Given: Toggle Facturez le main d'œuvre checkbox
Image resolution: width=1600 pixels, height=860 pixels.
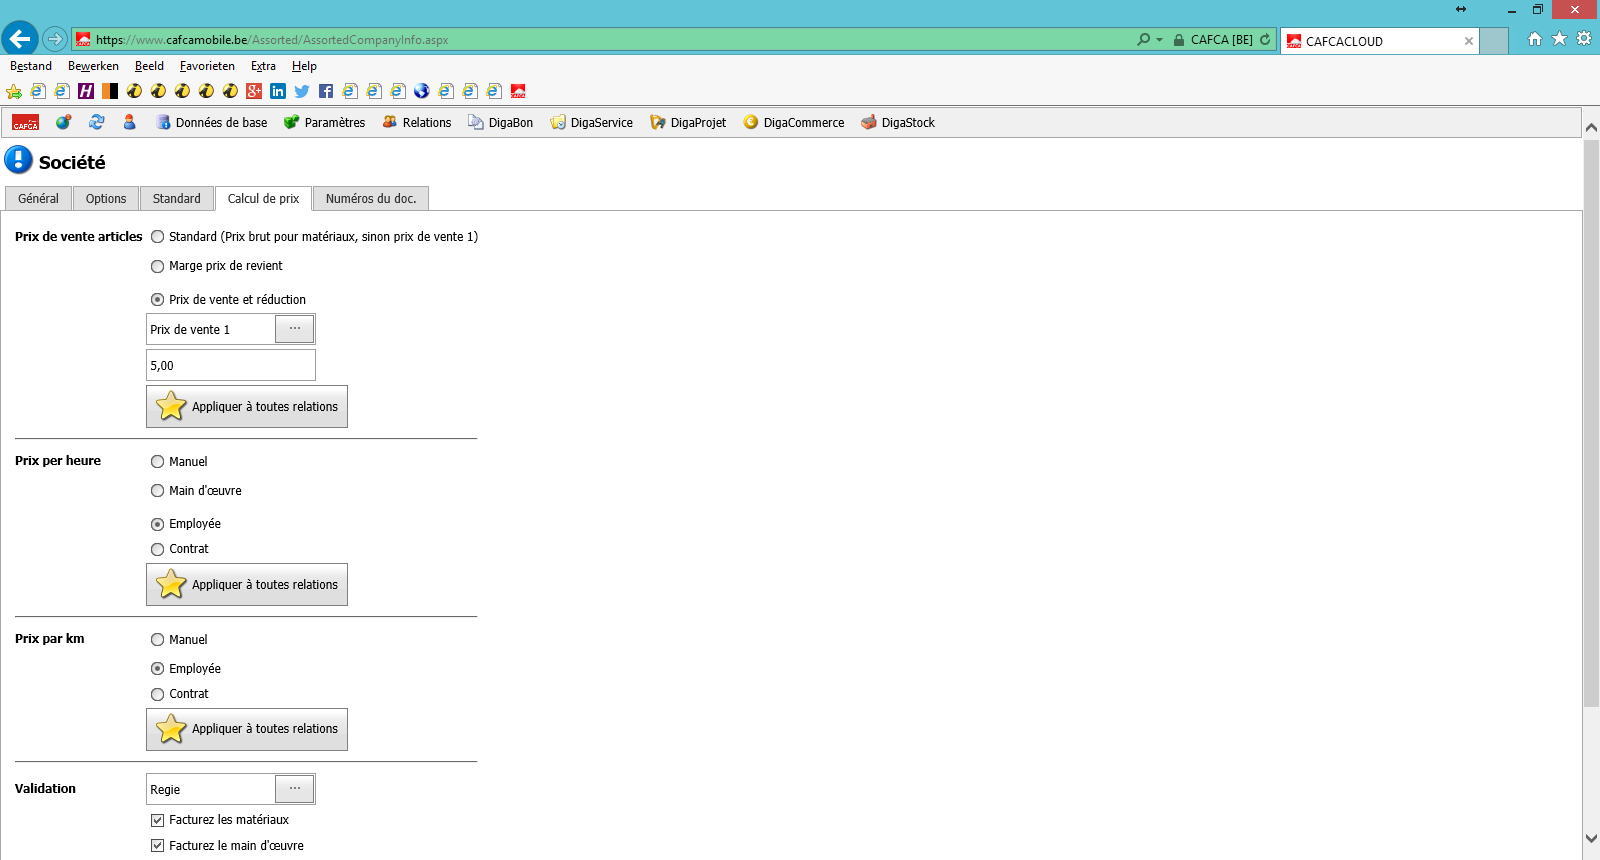Looking at the screenshot, I should pyautogui.click(x=157, y=846).
